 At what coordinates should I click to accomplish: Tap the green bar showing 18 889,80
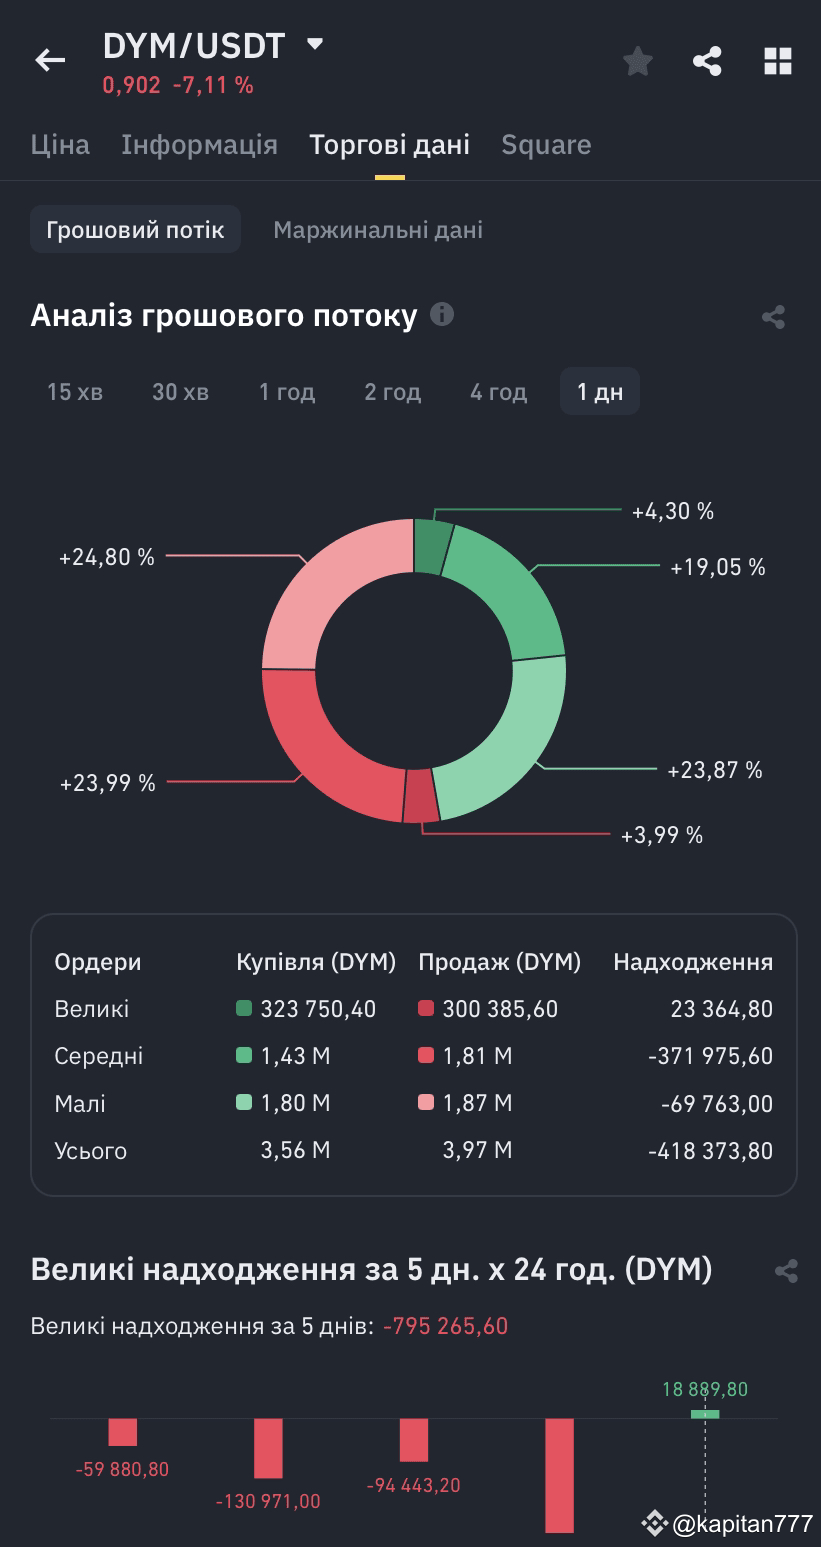[705, 1414]
